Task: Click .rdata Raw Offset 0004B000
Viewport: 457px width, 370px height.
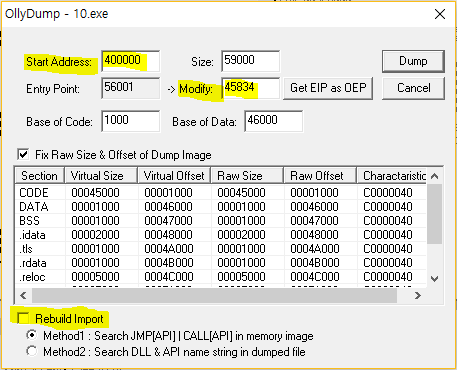Action: (315, 263)
